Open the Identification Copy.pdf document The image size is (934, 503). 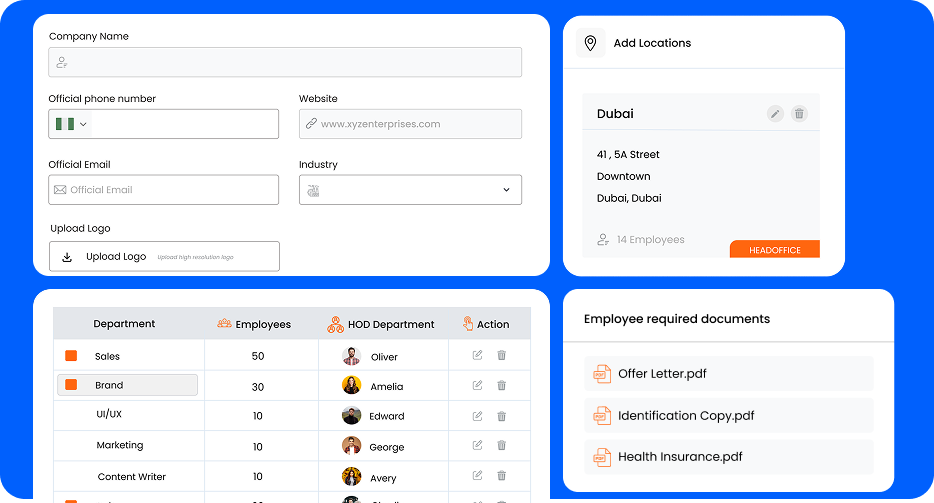point(686,416)
